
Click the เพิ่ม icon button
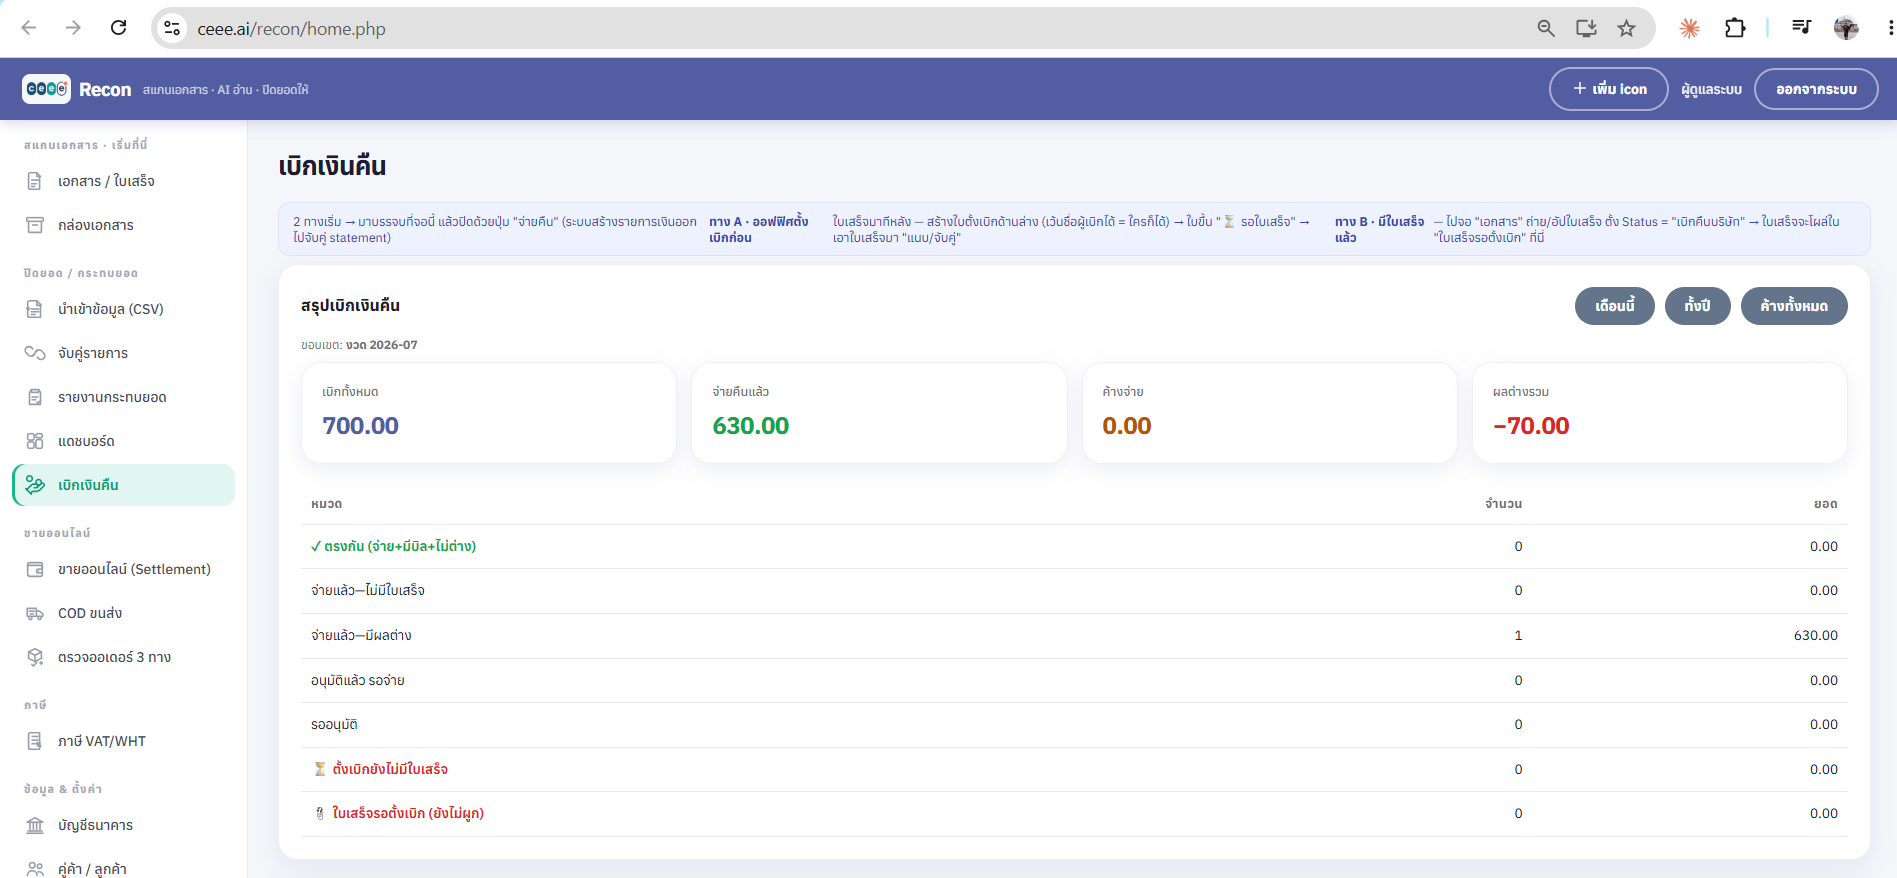coord(1609,89)
